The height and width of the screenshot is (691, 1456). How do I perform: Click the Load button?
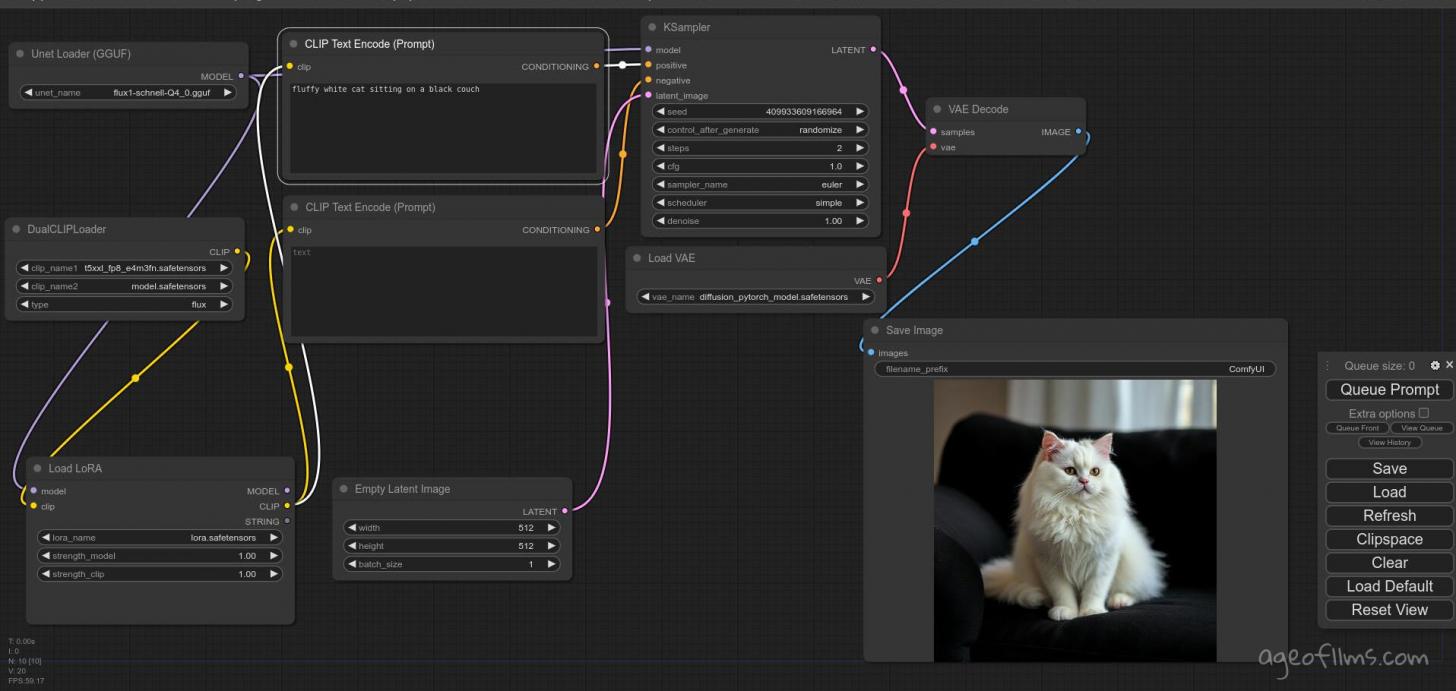(x=1389, y=492)
